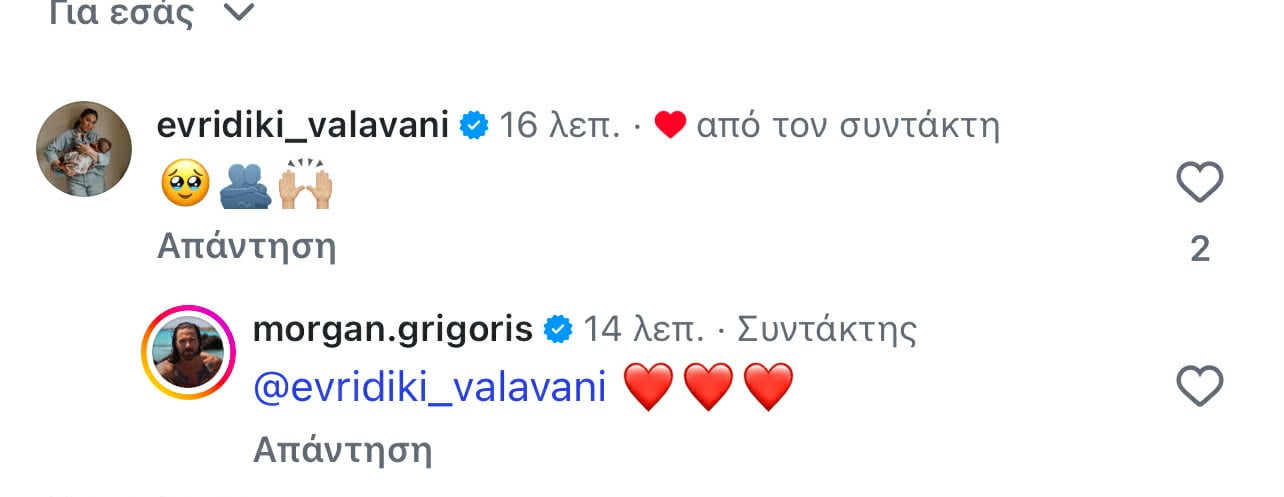Click the hugging people emoji in comment
Screen dimensions: 1284x497
(x=245, y=184)
